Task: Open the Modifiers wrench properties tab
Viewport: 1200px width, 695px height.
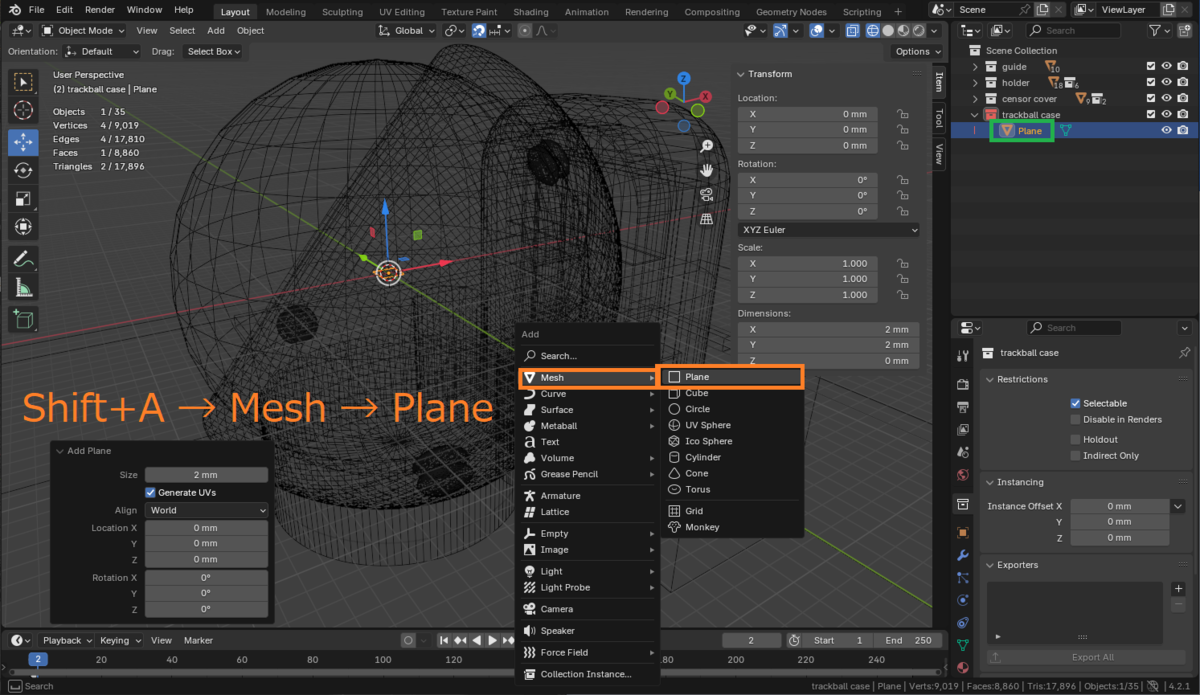Action: (963, 555)
